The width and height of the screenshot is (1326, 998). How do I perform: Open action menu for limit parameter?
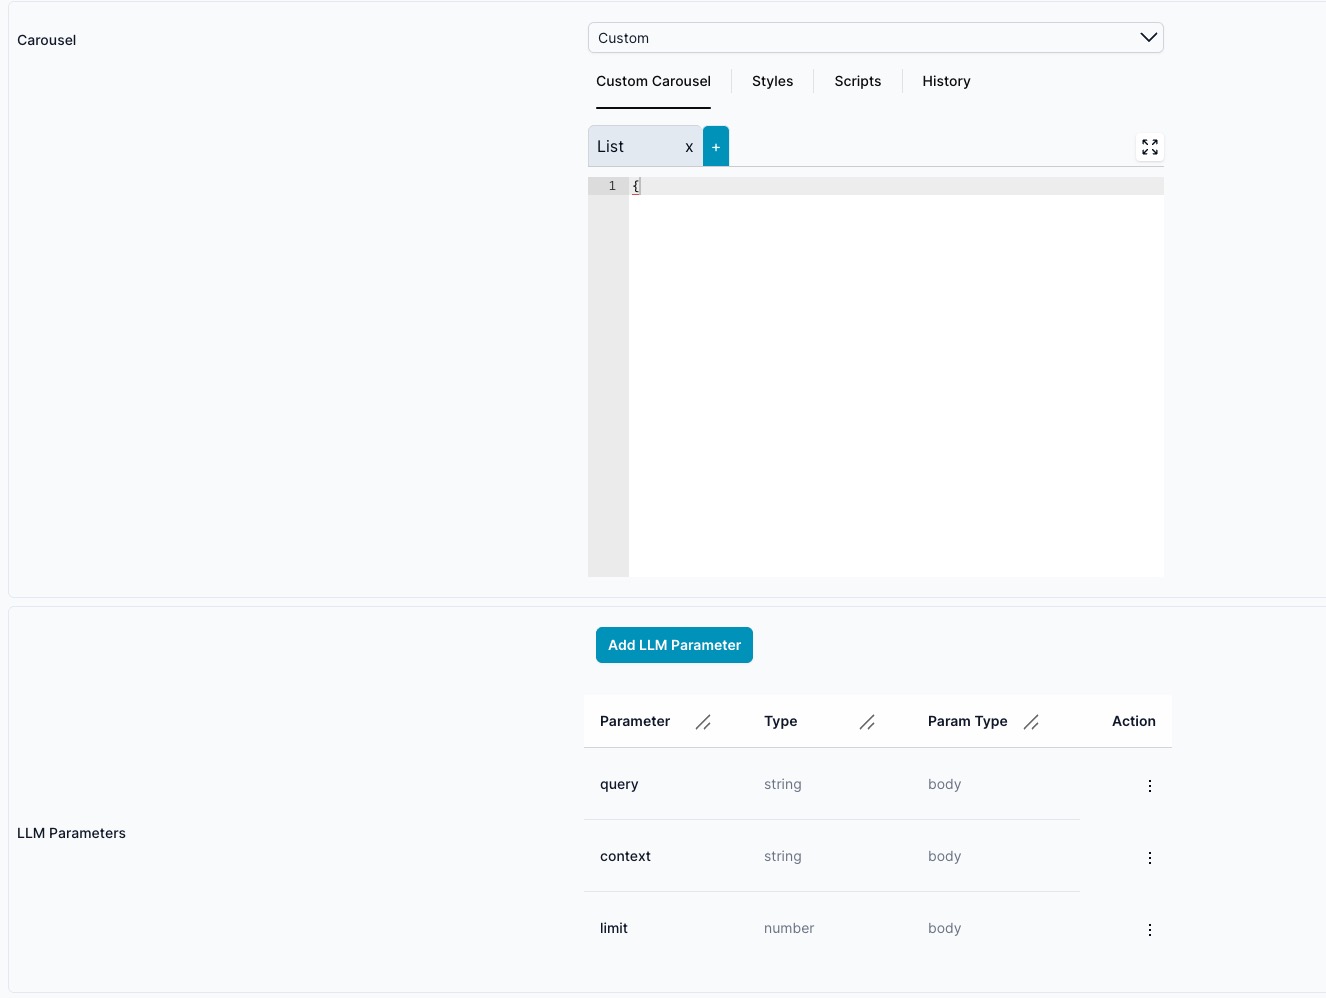1150,930
